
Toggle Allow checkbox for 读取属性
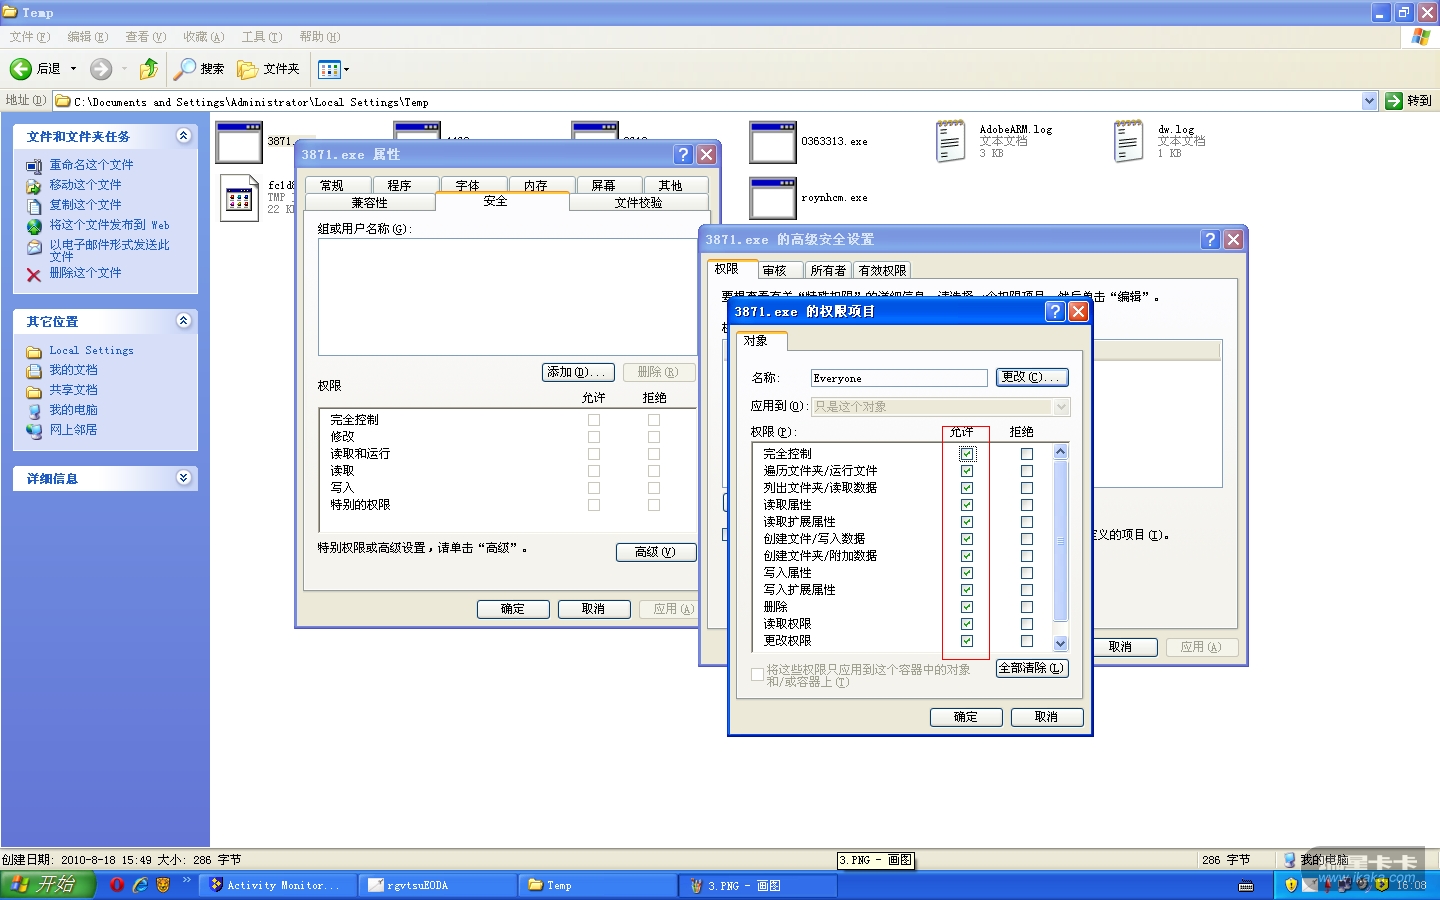[967, 505]
